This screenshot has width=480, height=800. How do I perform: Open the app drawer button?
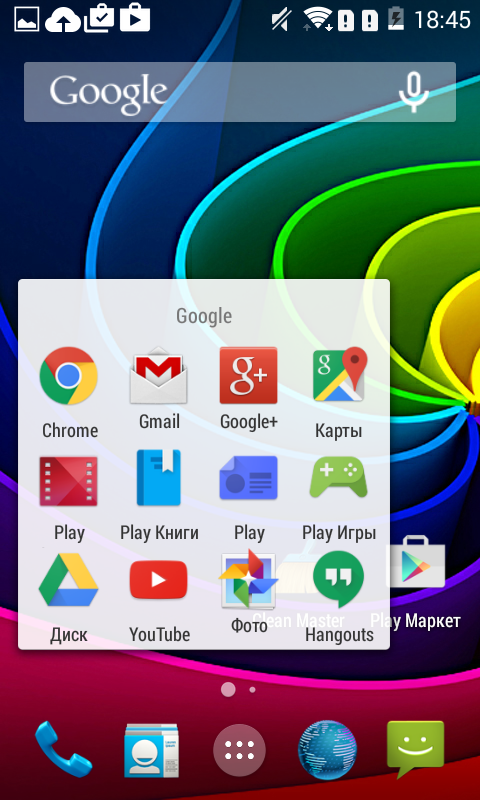coord(239,750)
